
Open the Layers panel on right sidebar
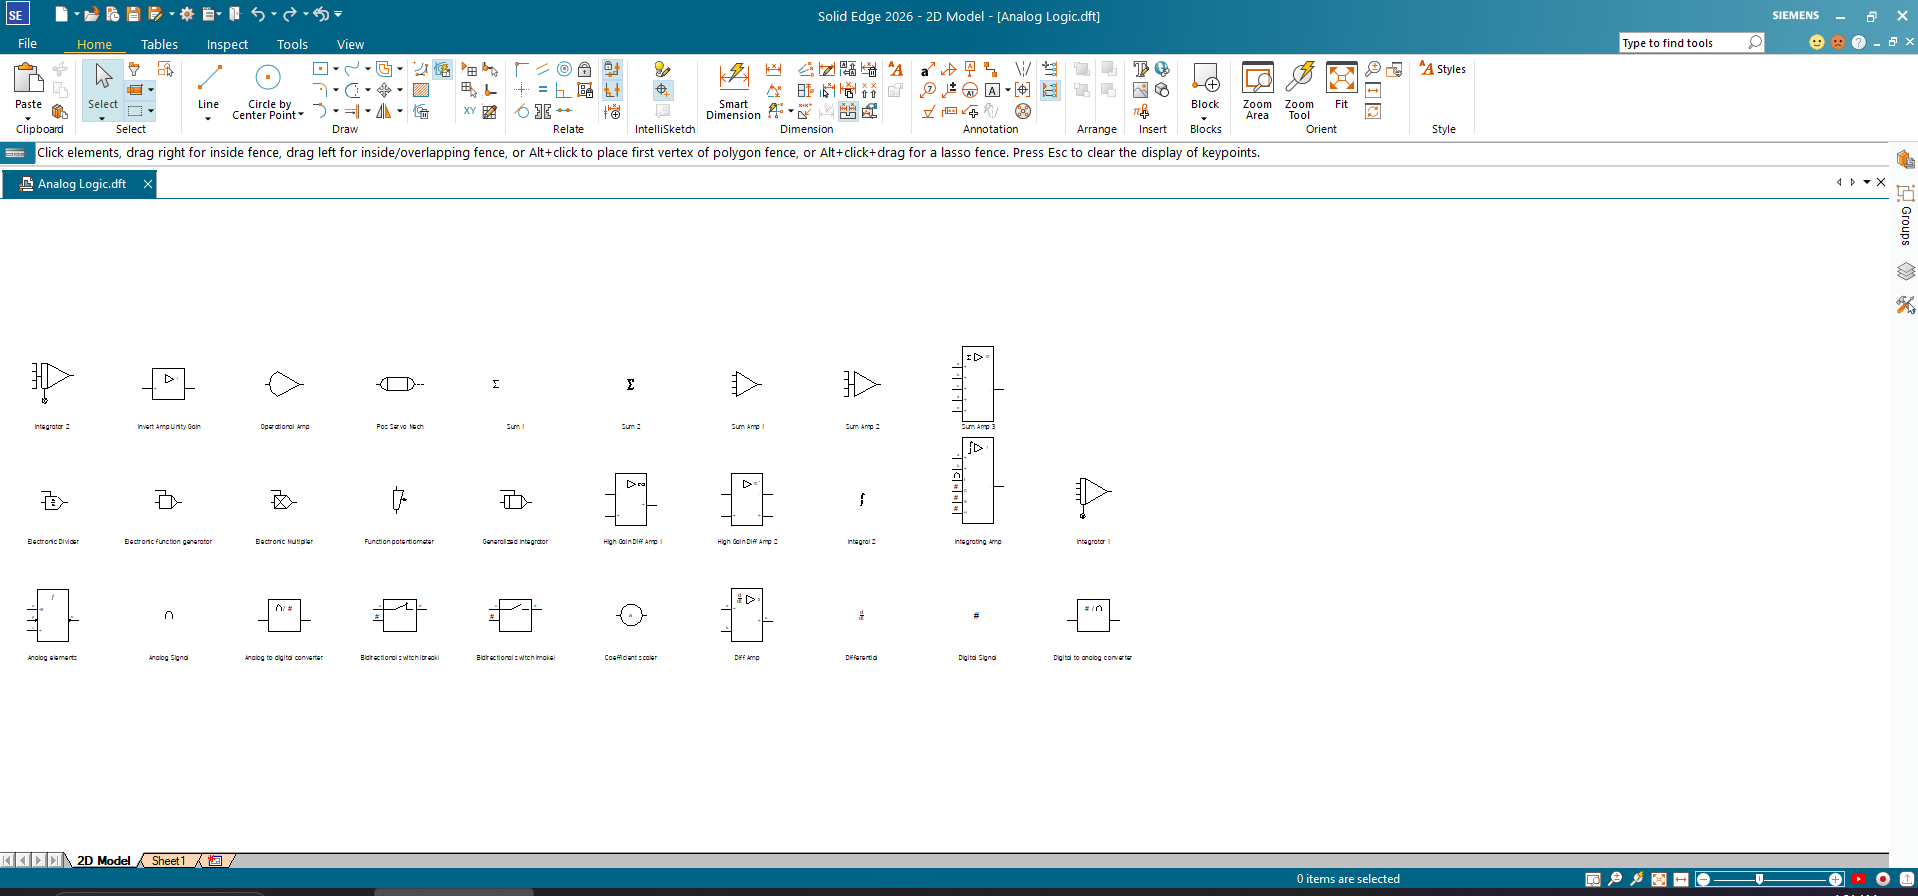(x=1905, y=271)
